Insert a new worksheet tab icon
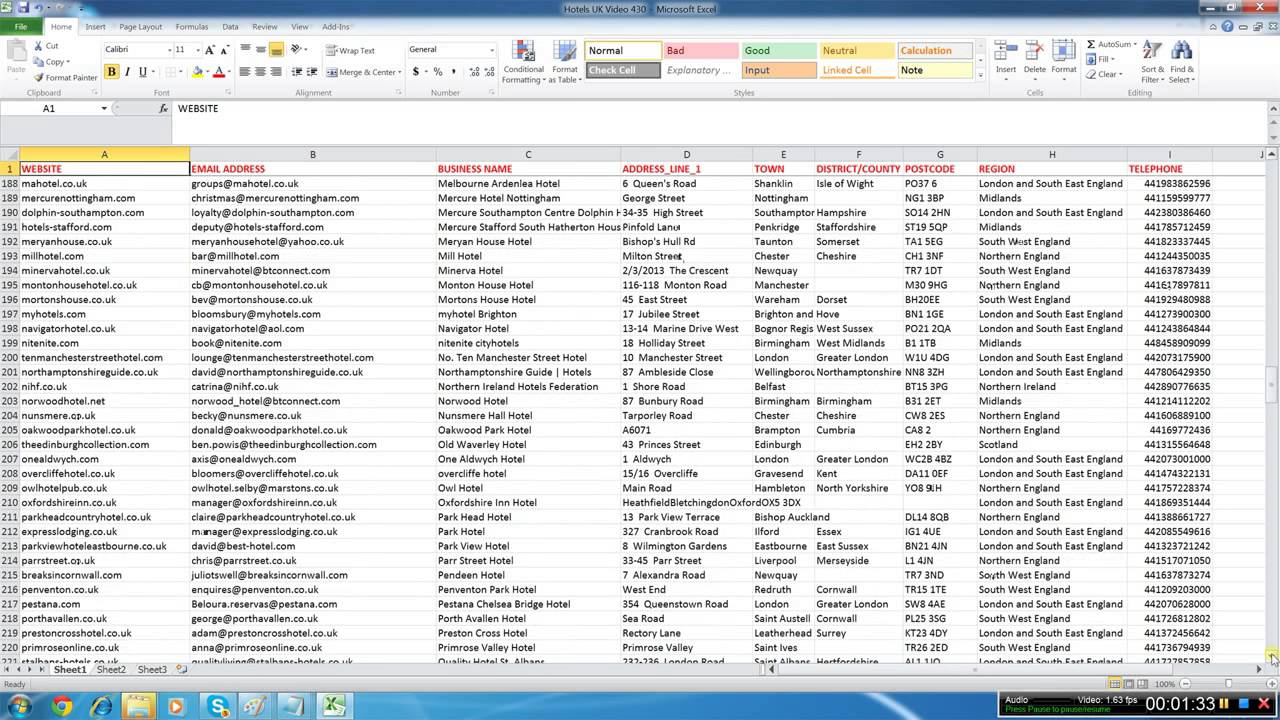This screenshot has height=720, width=1280. [181, 670]
